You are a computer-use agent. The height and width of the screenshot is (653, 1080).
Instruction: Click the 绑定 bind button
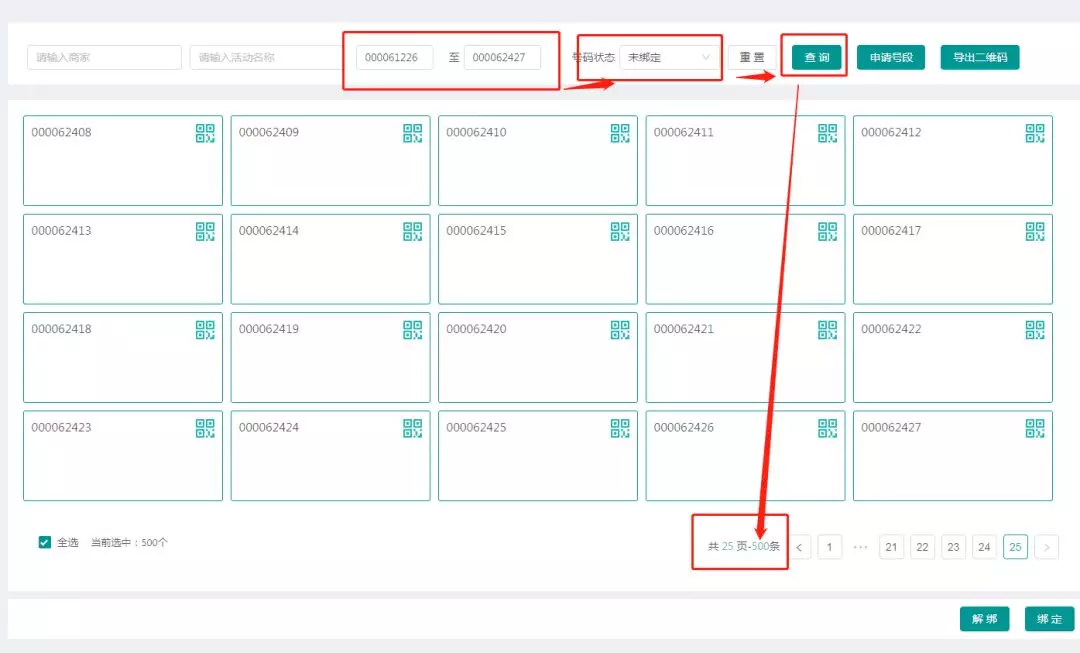click(x=1049, y=619)
